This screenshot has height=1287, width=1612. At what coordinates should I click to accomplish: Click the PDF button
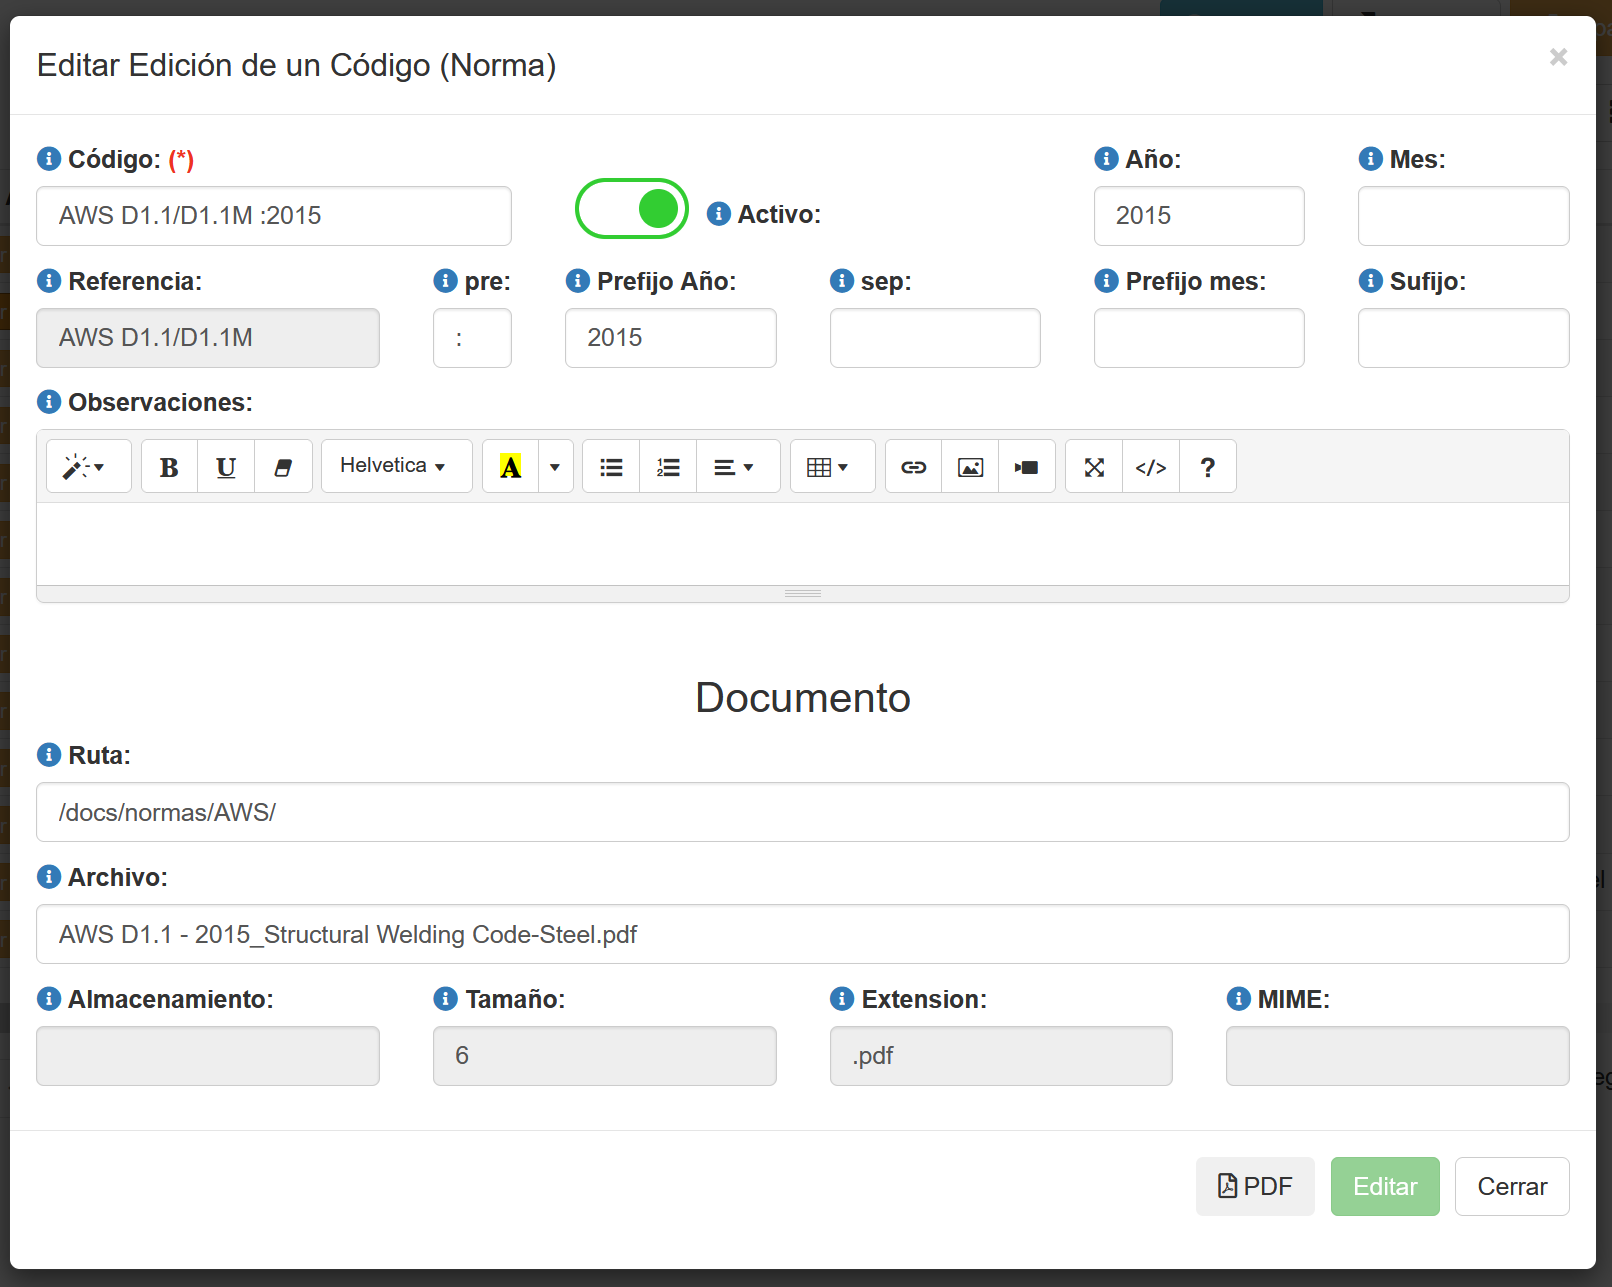(1255, 1187)
